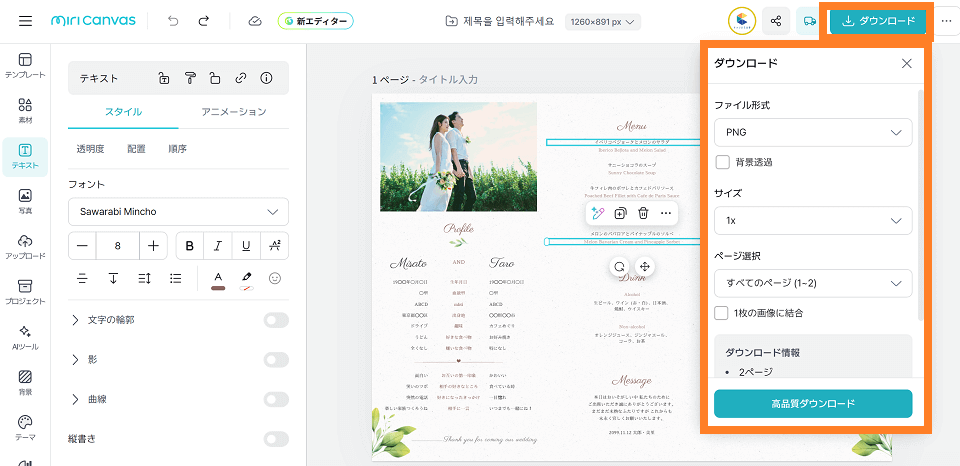The height and width of the screenshot is (466, 960).
Task: Select the スタイル tab
Action: (x=123, y=112)
